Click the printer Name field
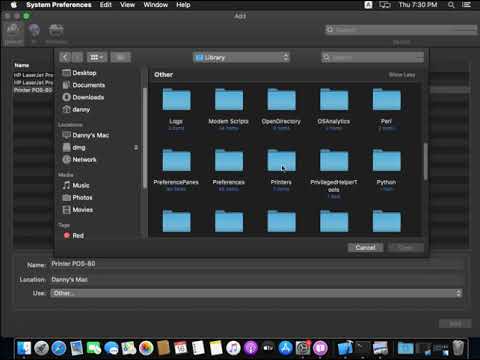480x360 pixels. click(257, 264)
